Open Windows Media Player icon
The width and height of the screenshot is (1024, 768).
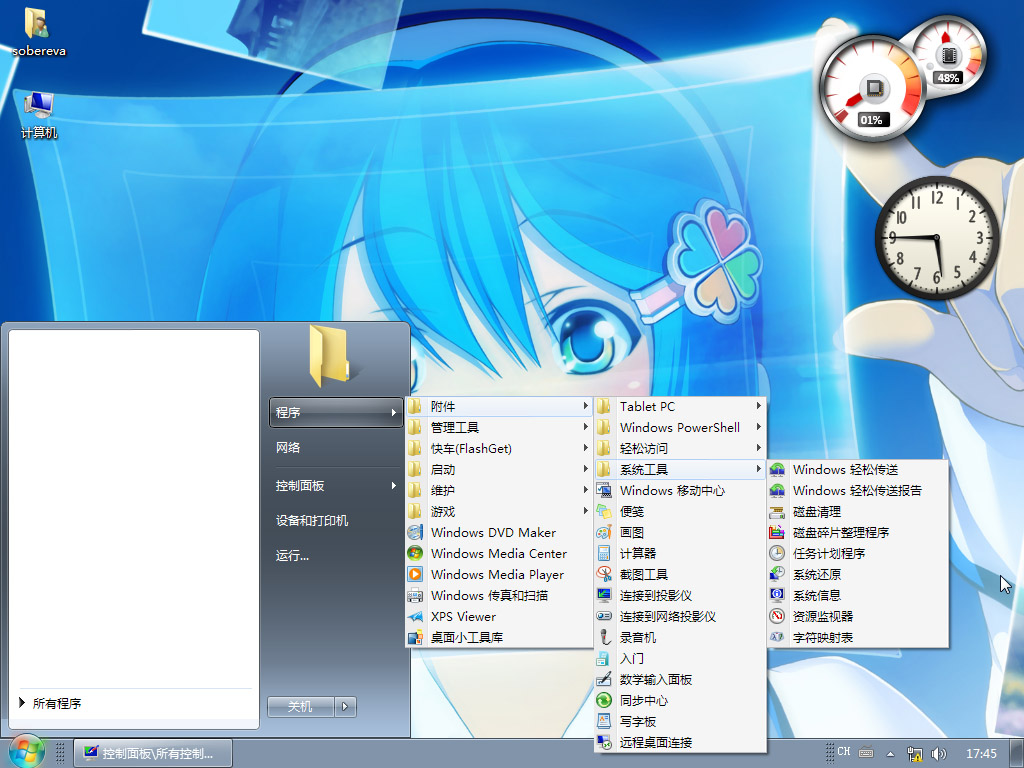coord(415,574)
